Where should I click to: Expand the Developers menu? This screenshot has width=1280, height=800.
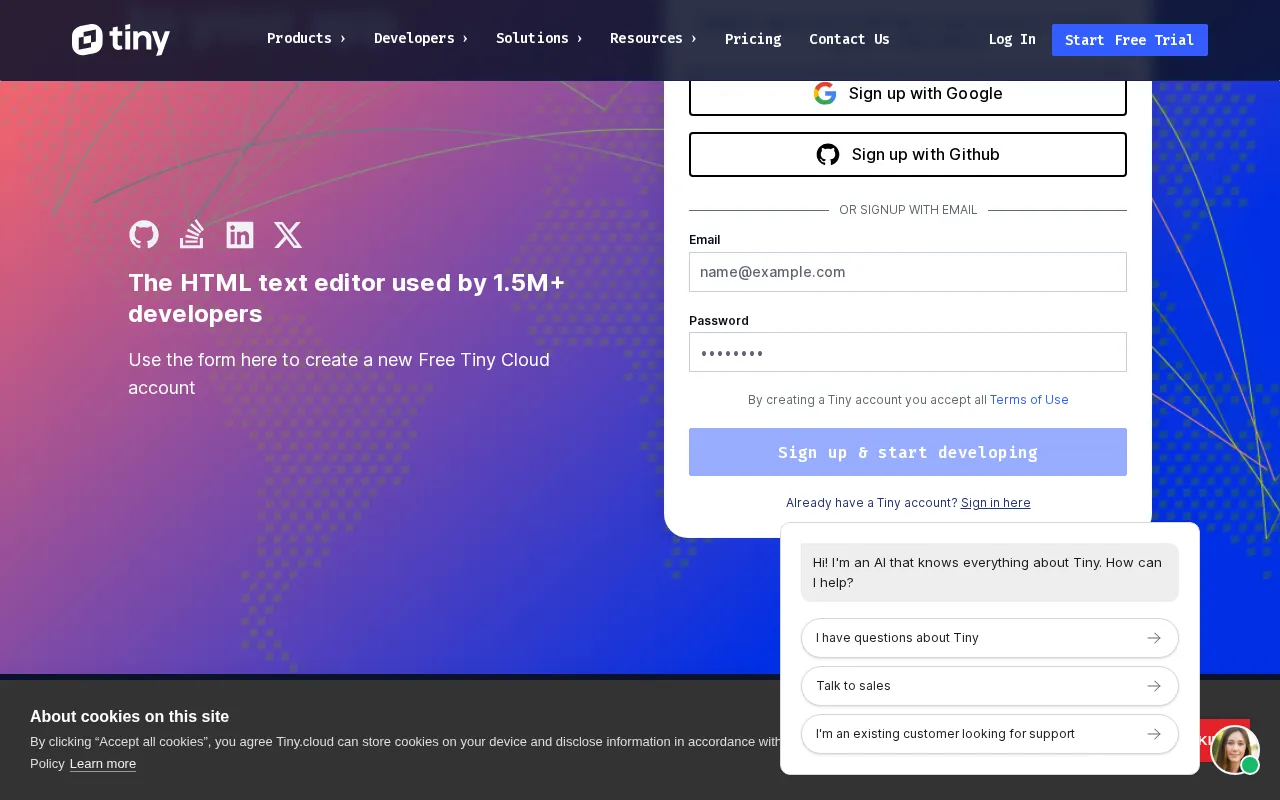pos(421,39)
